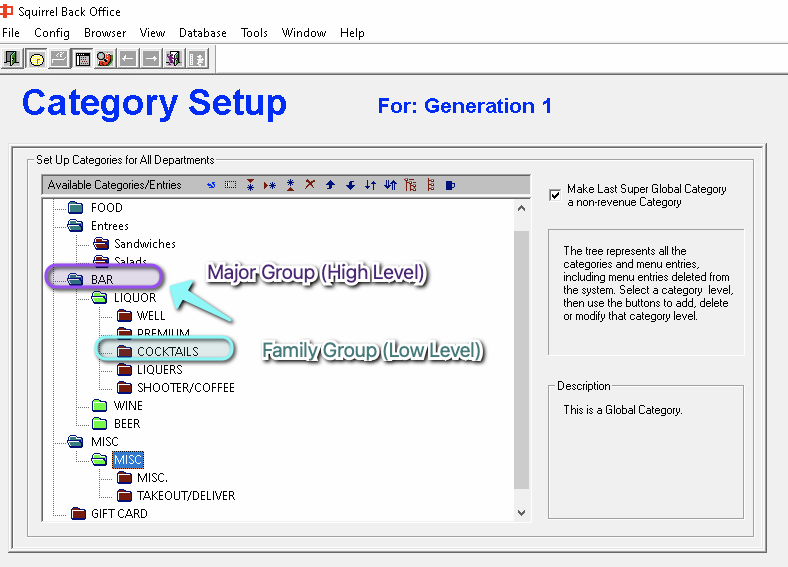Open the View menu
The width and height of the screenshot is (788, 567).
tap(152, 33)
